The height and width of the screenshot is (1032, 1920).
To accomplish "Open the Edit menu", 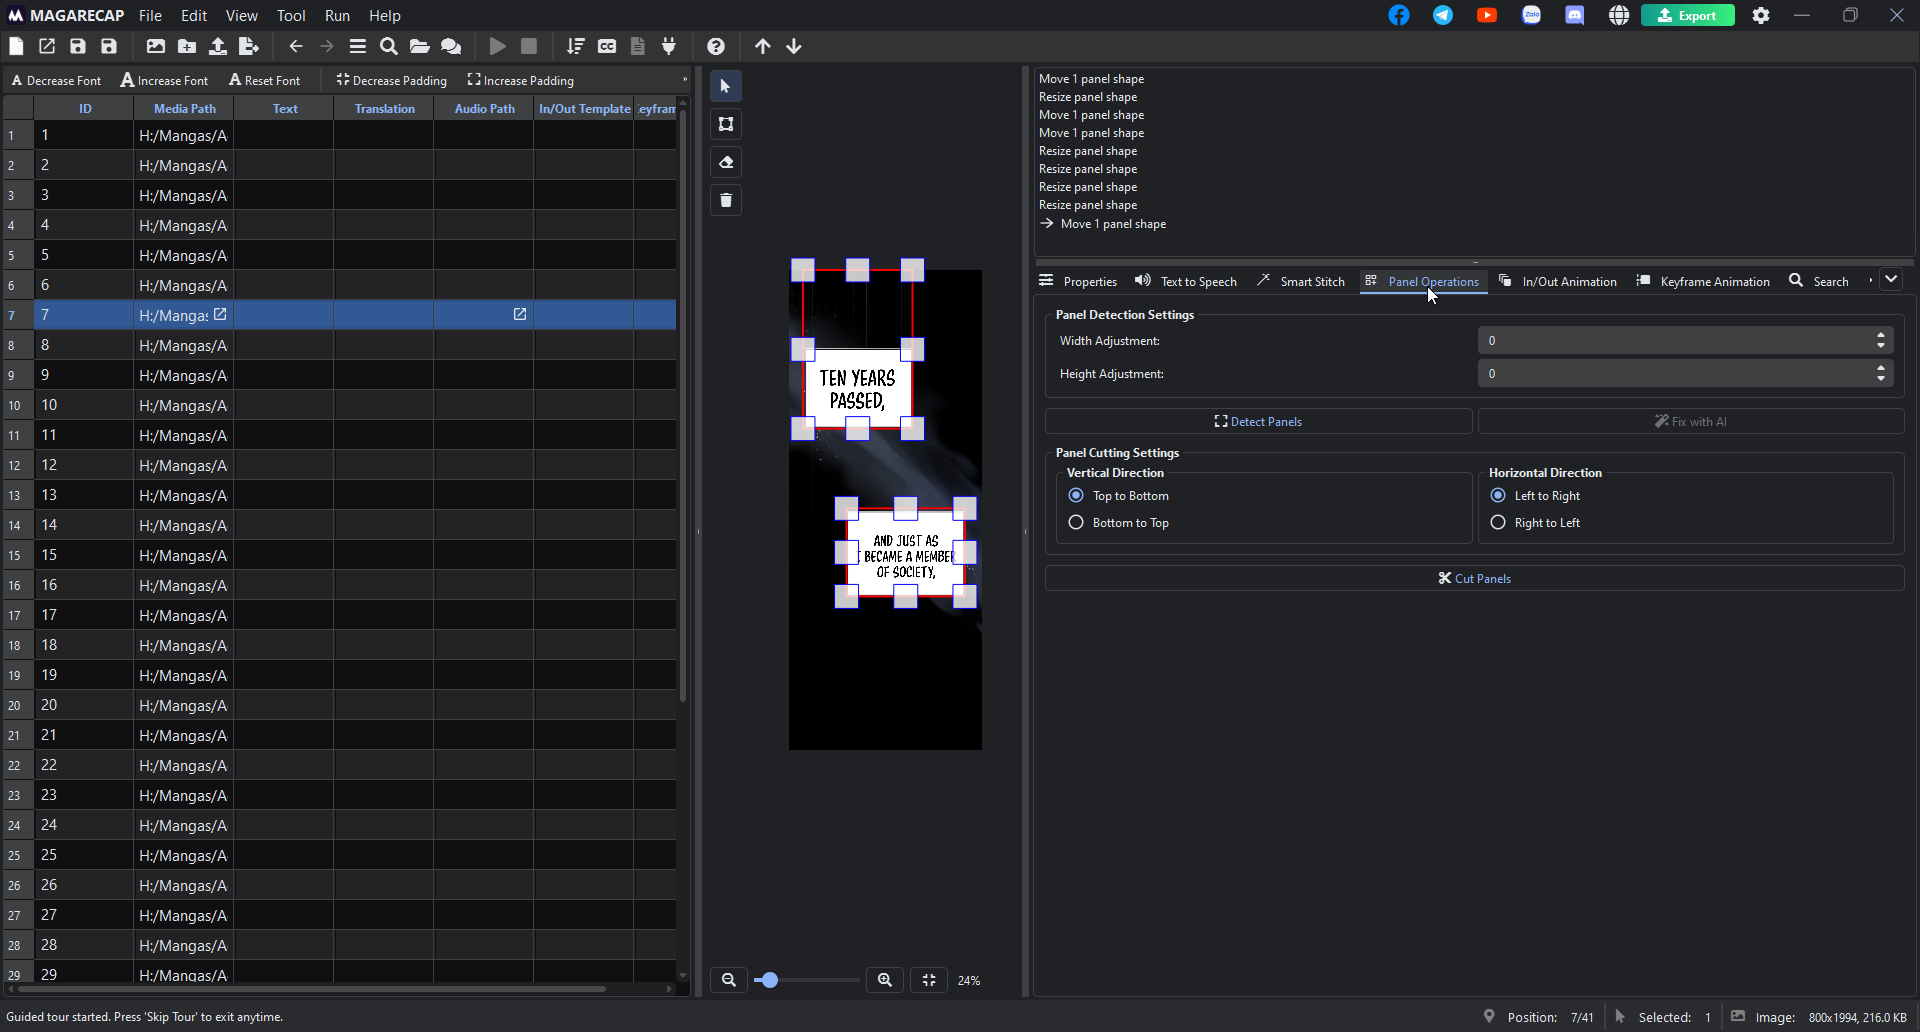I will pyautogui.click(x=194, y=15).
